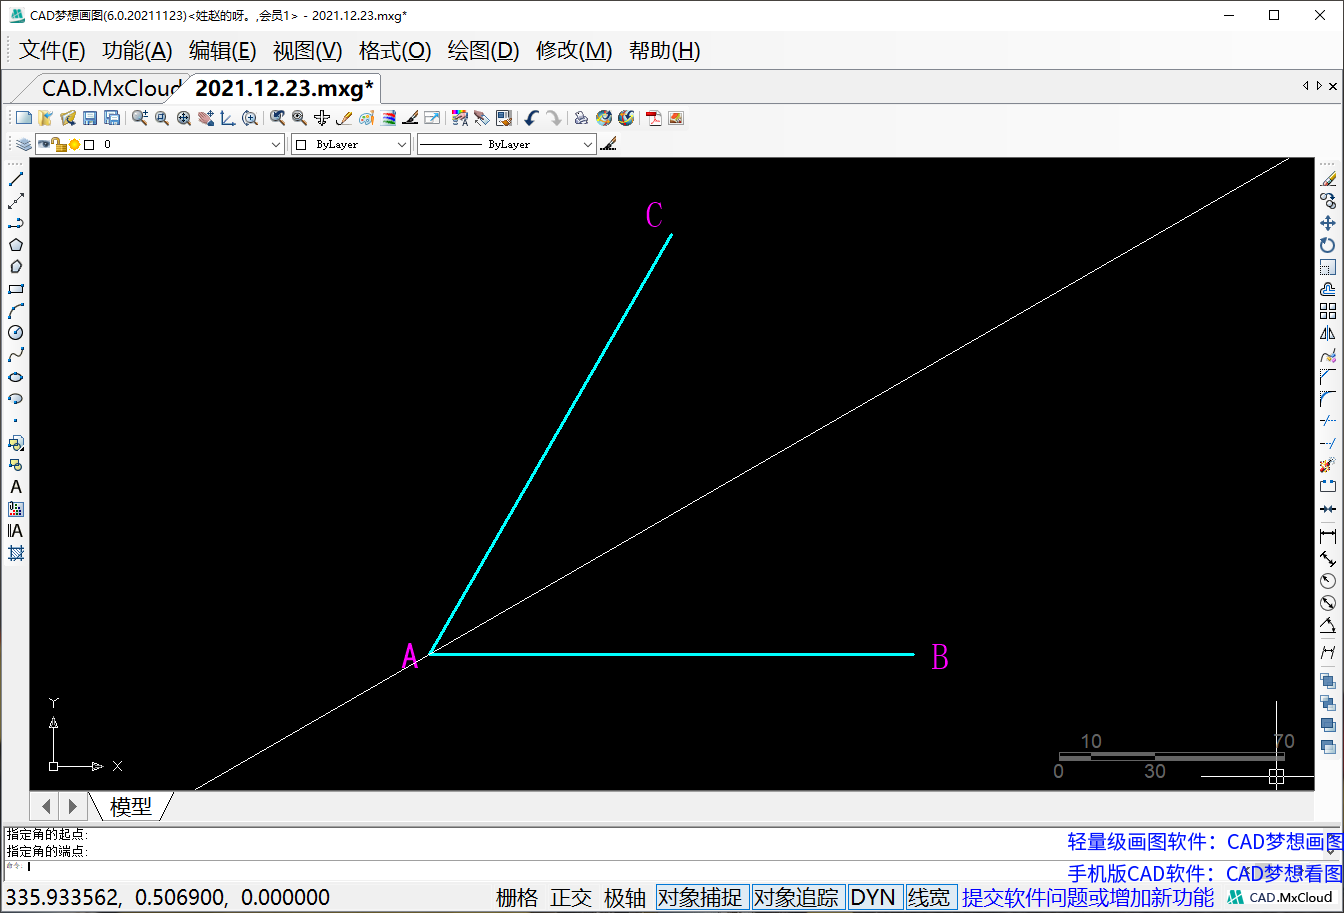
Task: Select the Extend tool
Action: [x=1328, y=443]
